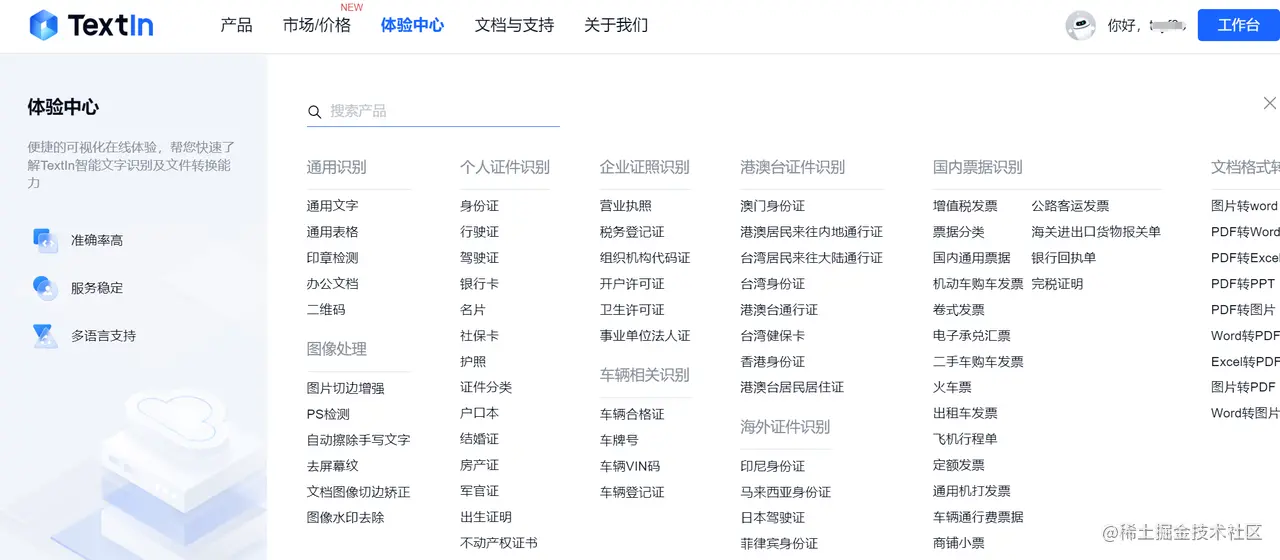The image size is (1280, 560).
Task: Open 行驶证 recognition
Action: point(479,232)
